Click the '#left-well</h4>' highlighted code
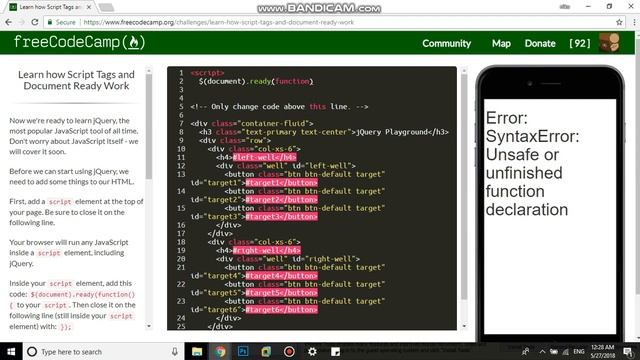Image resolution: width=640 pixels, height=360 pixels. pos(264,157)
